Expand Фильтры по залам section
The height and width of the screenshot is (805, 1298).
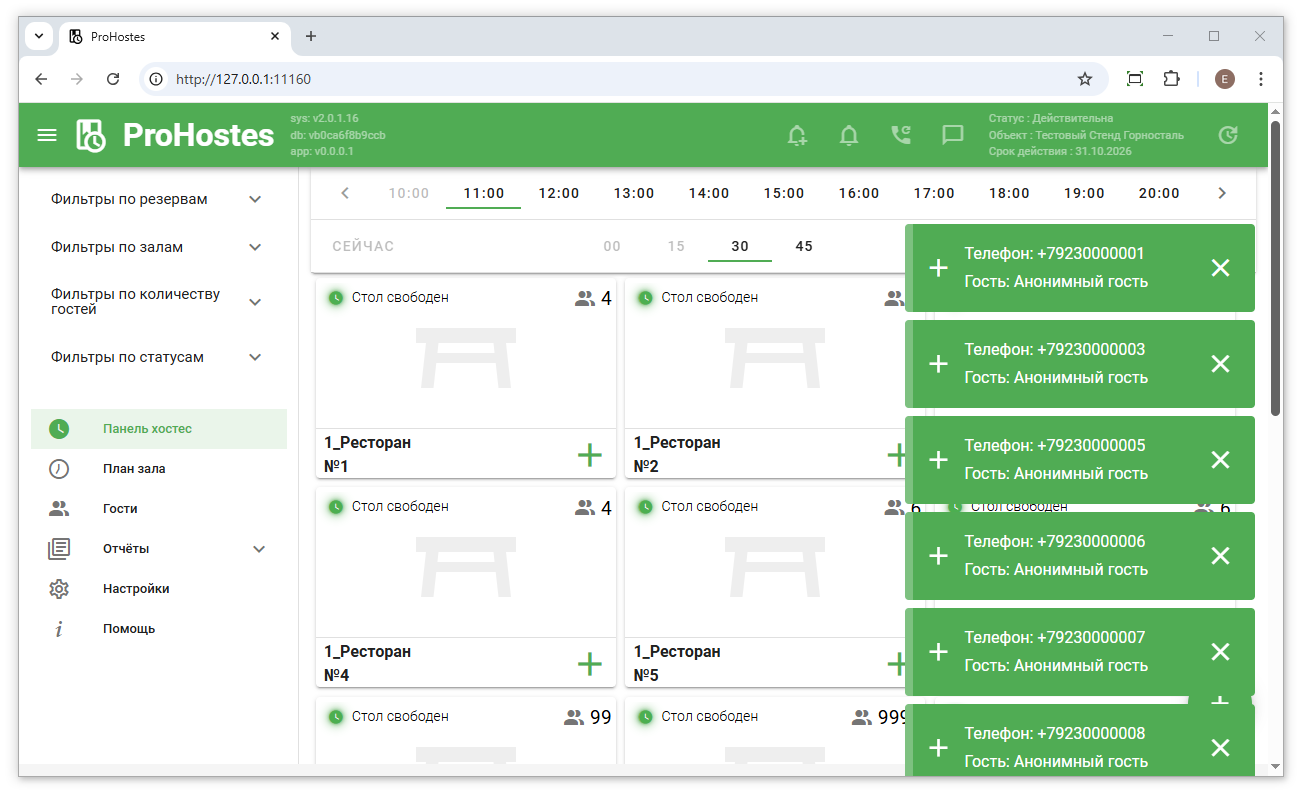255,247
